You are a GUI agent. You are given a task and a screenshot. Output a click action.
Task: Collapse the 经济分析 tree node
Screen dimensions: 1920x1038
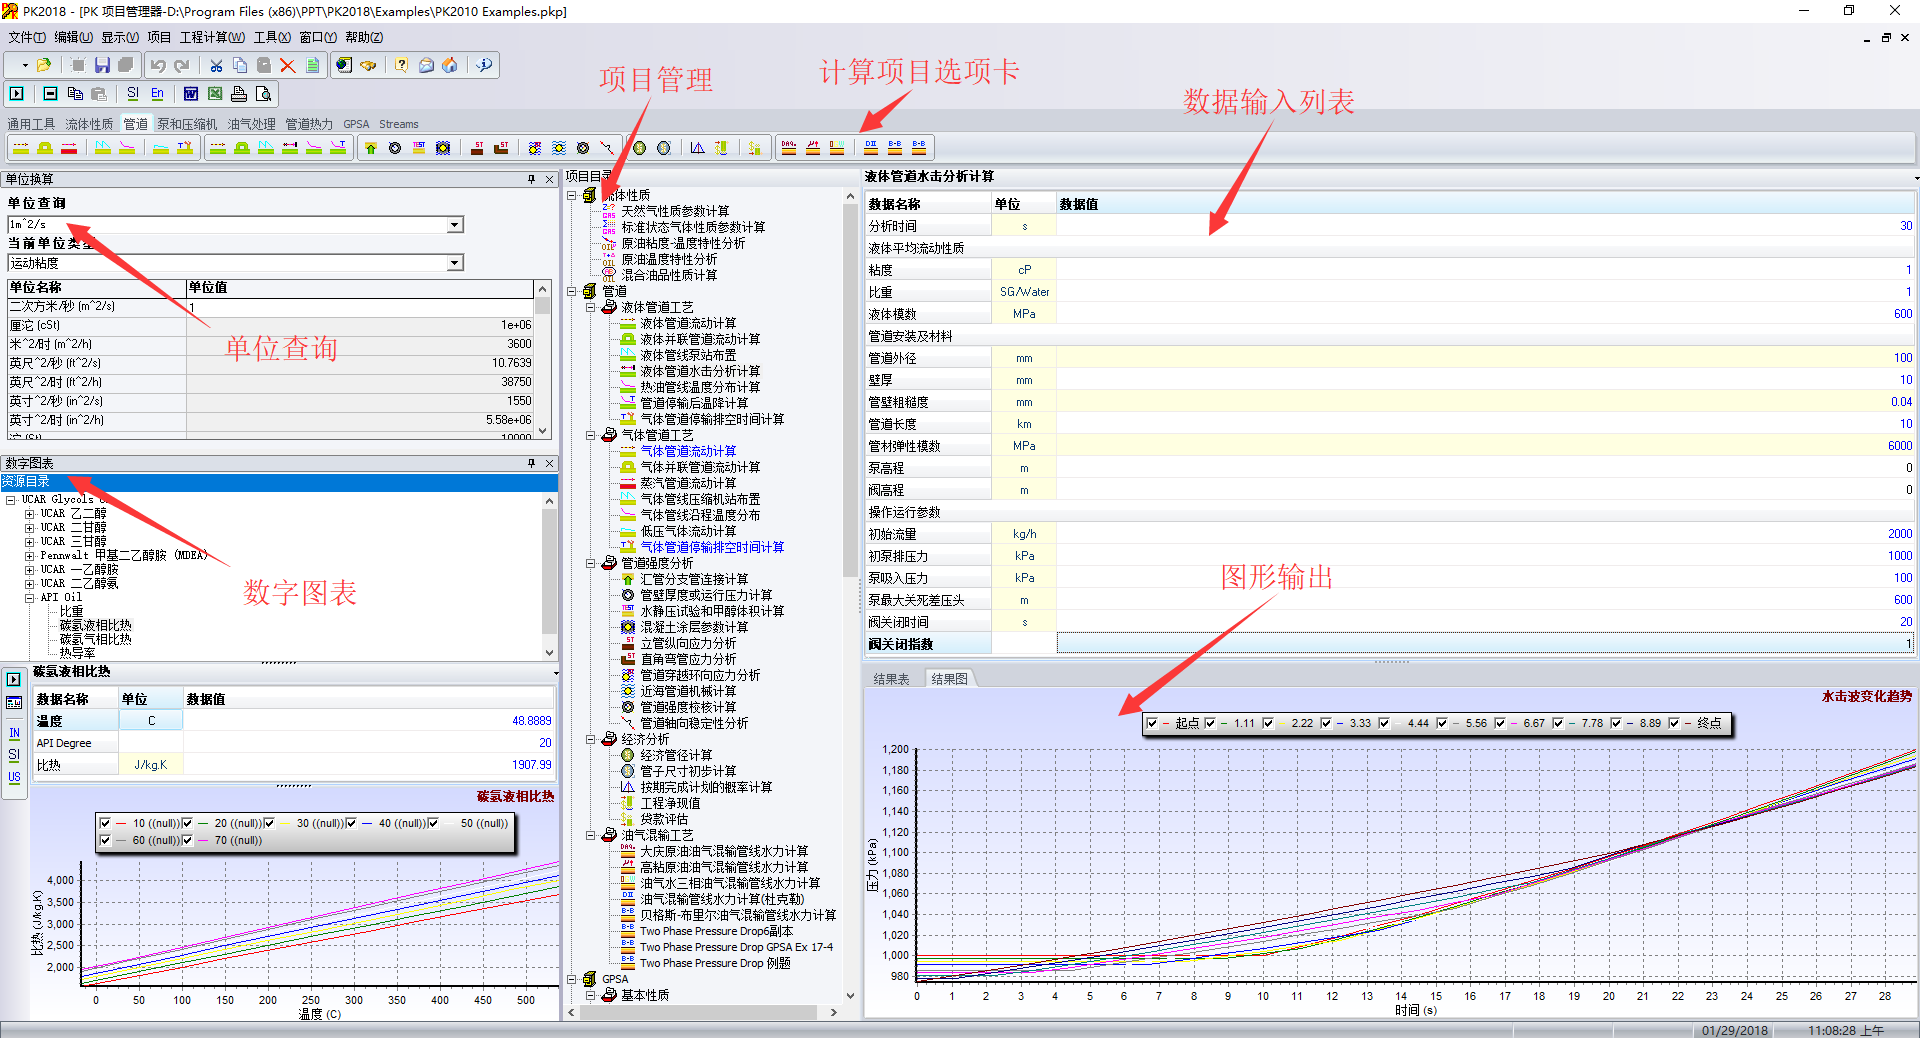[x=591, y=739]
